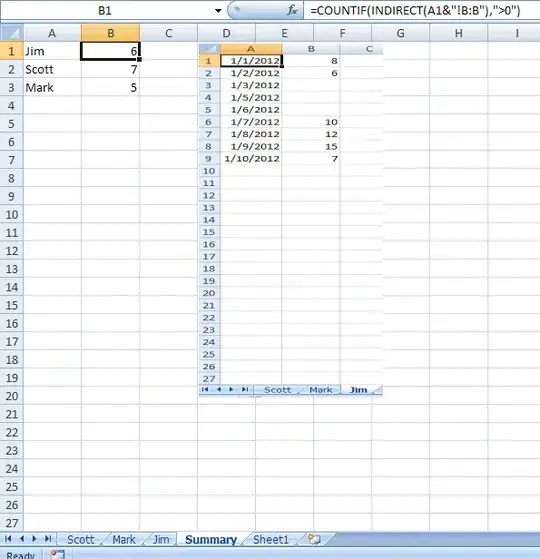
Task: Click next sheet navigation arrow
Action: 34,539
